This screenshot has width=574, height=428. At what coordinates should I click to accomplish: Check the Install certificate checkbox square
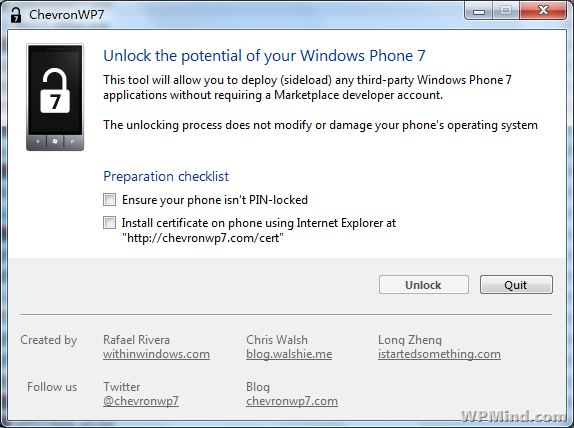109,222
